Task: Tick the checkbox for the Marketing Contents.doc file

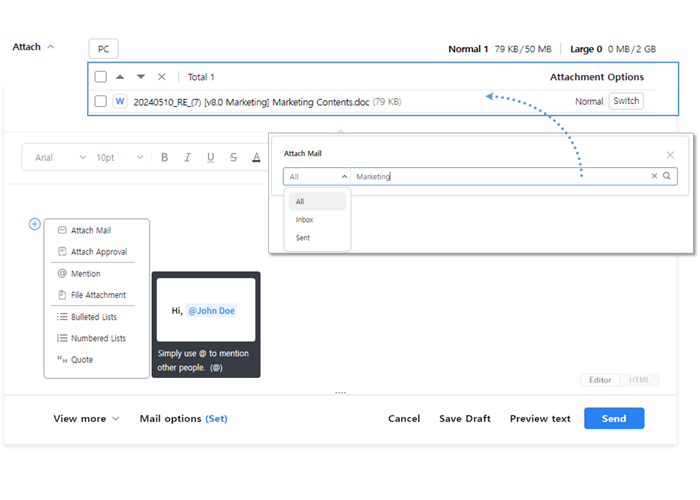Action: coord(100,102)
